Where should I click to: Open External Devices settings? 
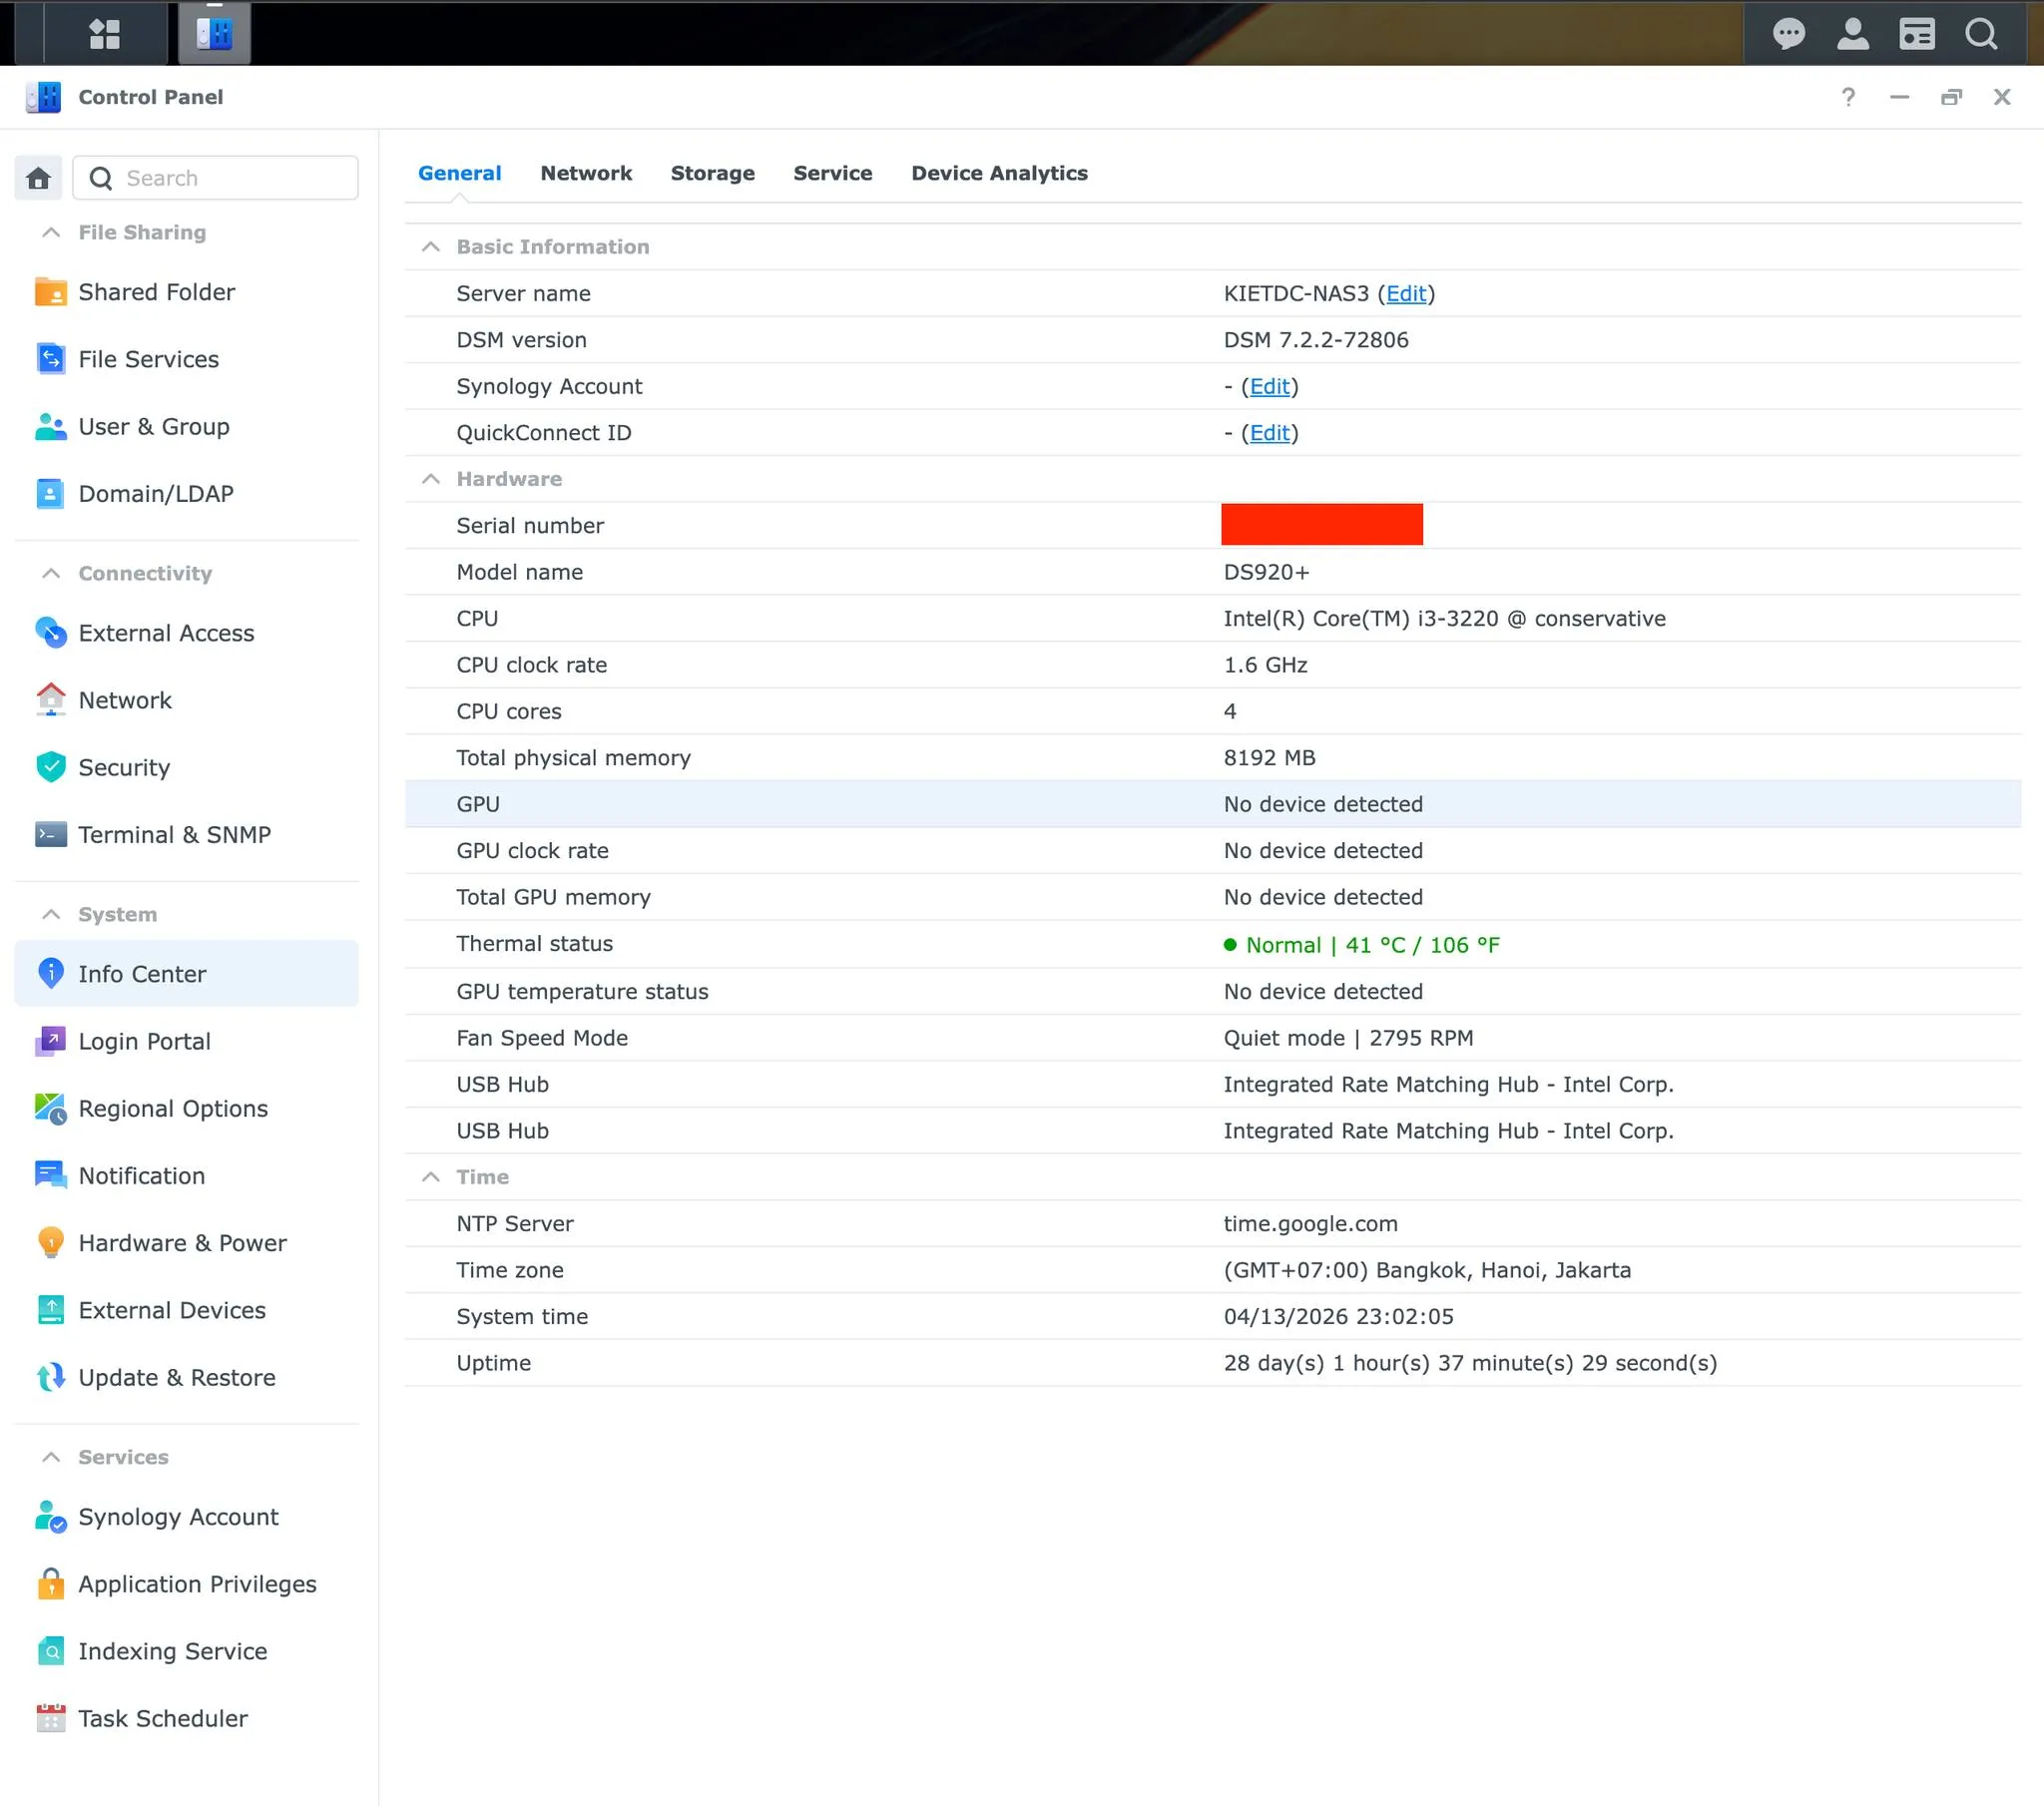[187, 1310]
